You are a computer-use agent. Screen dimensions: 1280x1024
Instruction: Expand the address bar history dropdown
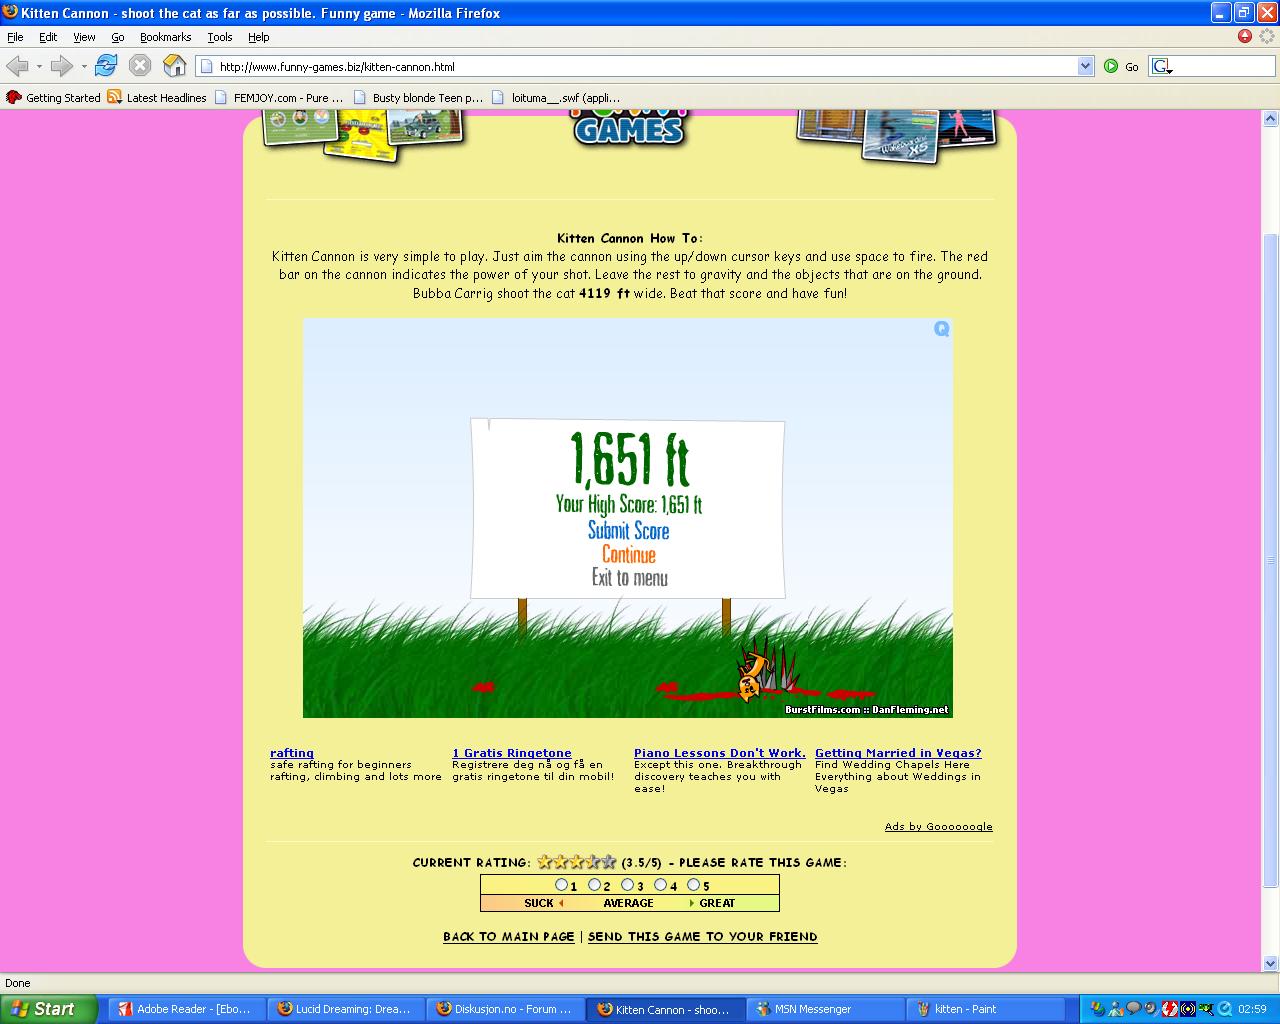[1086, 66]
